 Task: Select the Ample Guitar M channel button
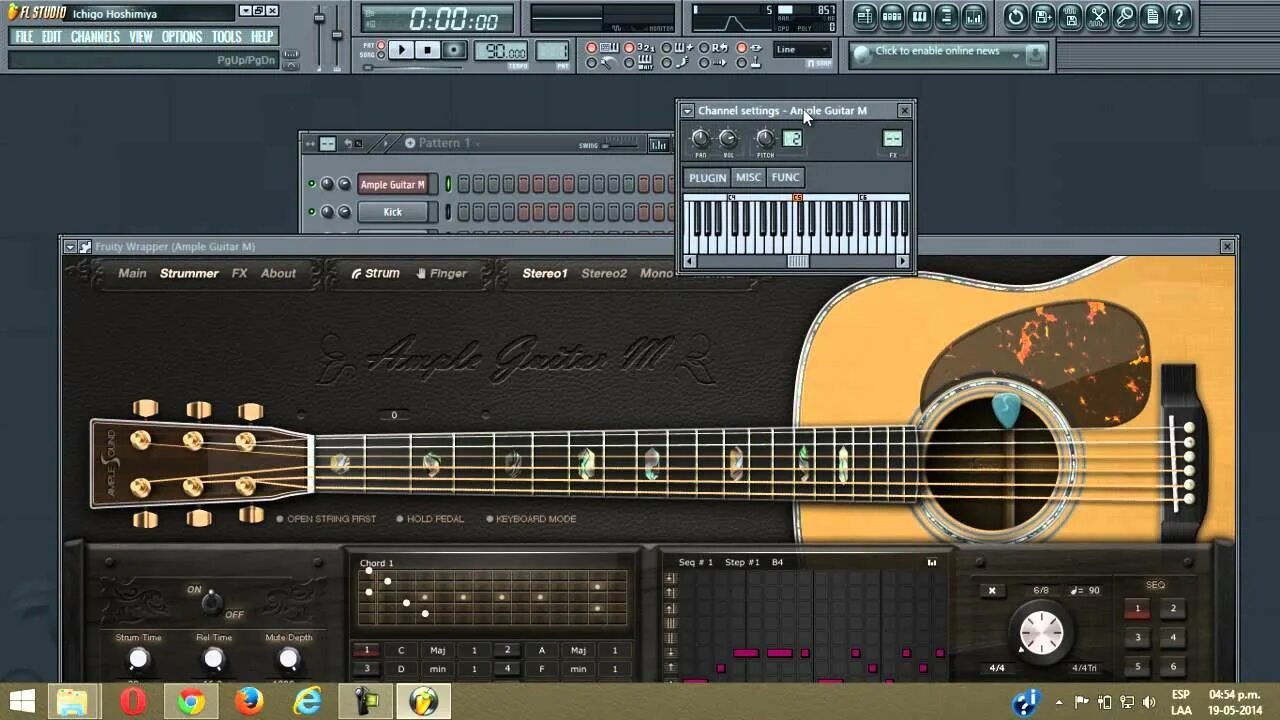click(392, 184)
